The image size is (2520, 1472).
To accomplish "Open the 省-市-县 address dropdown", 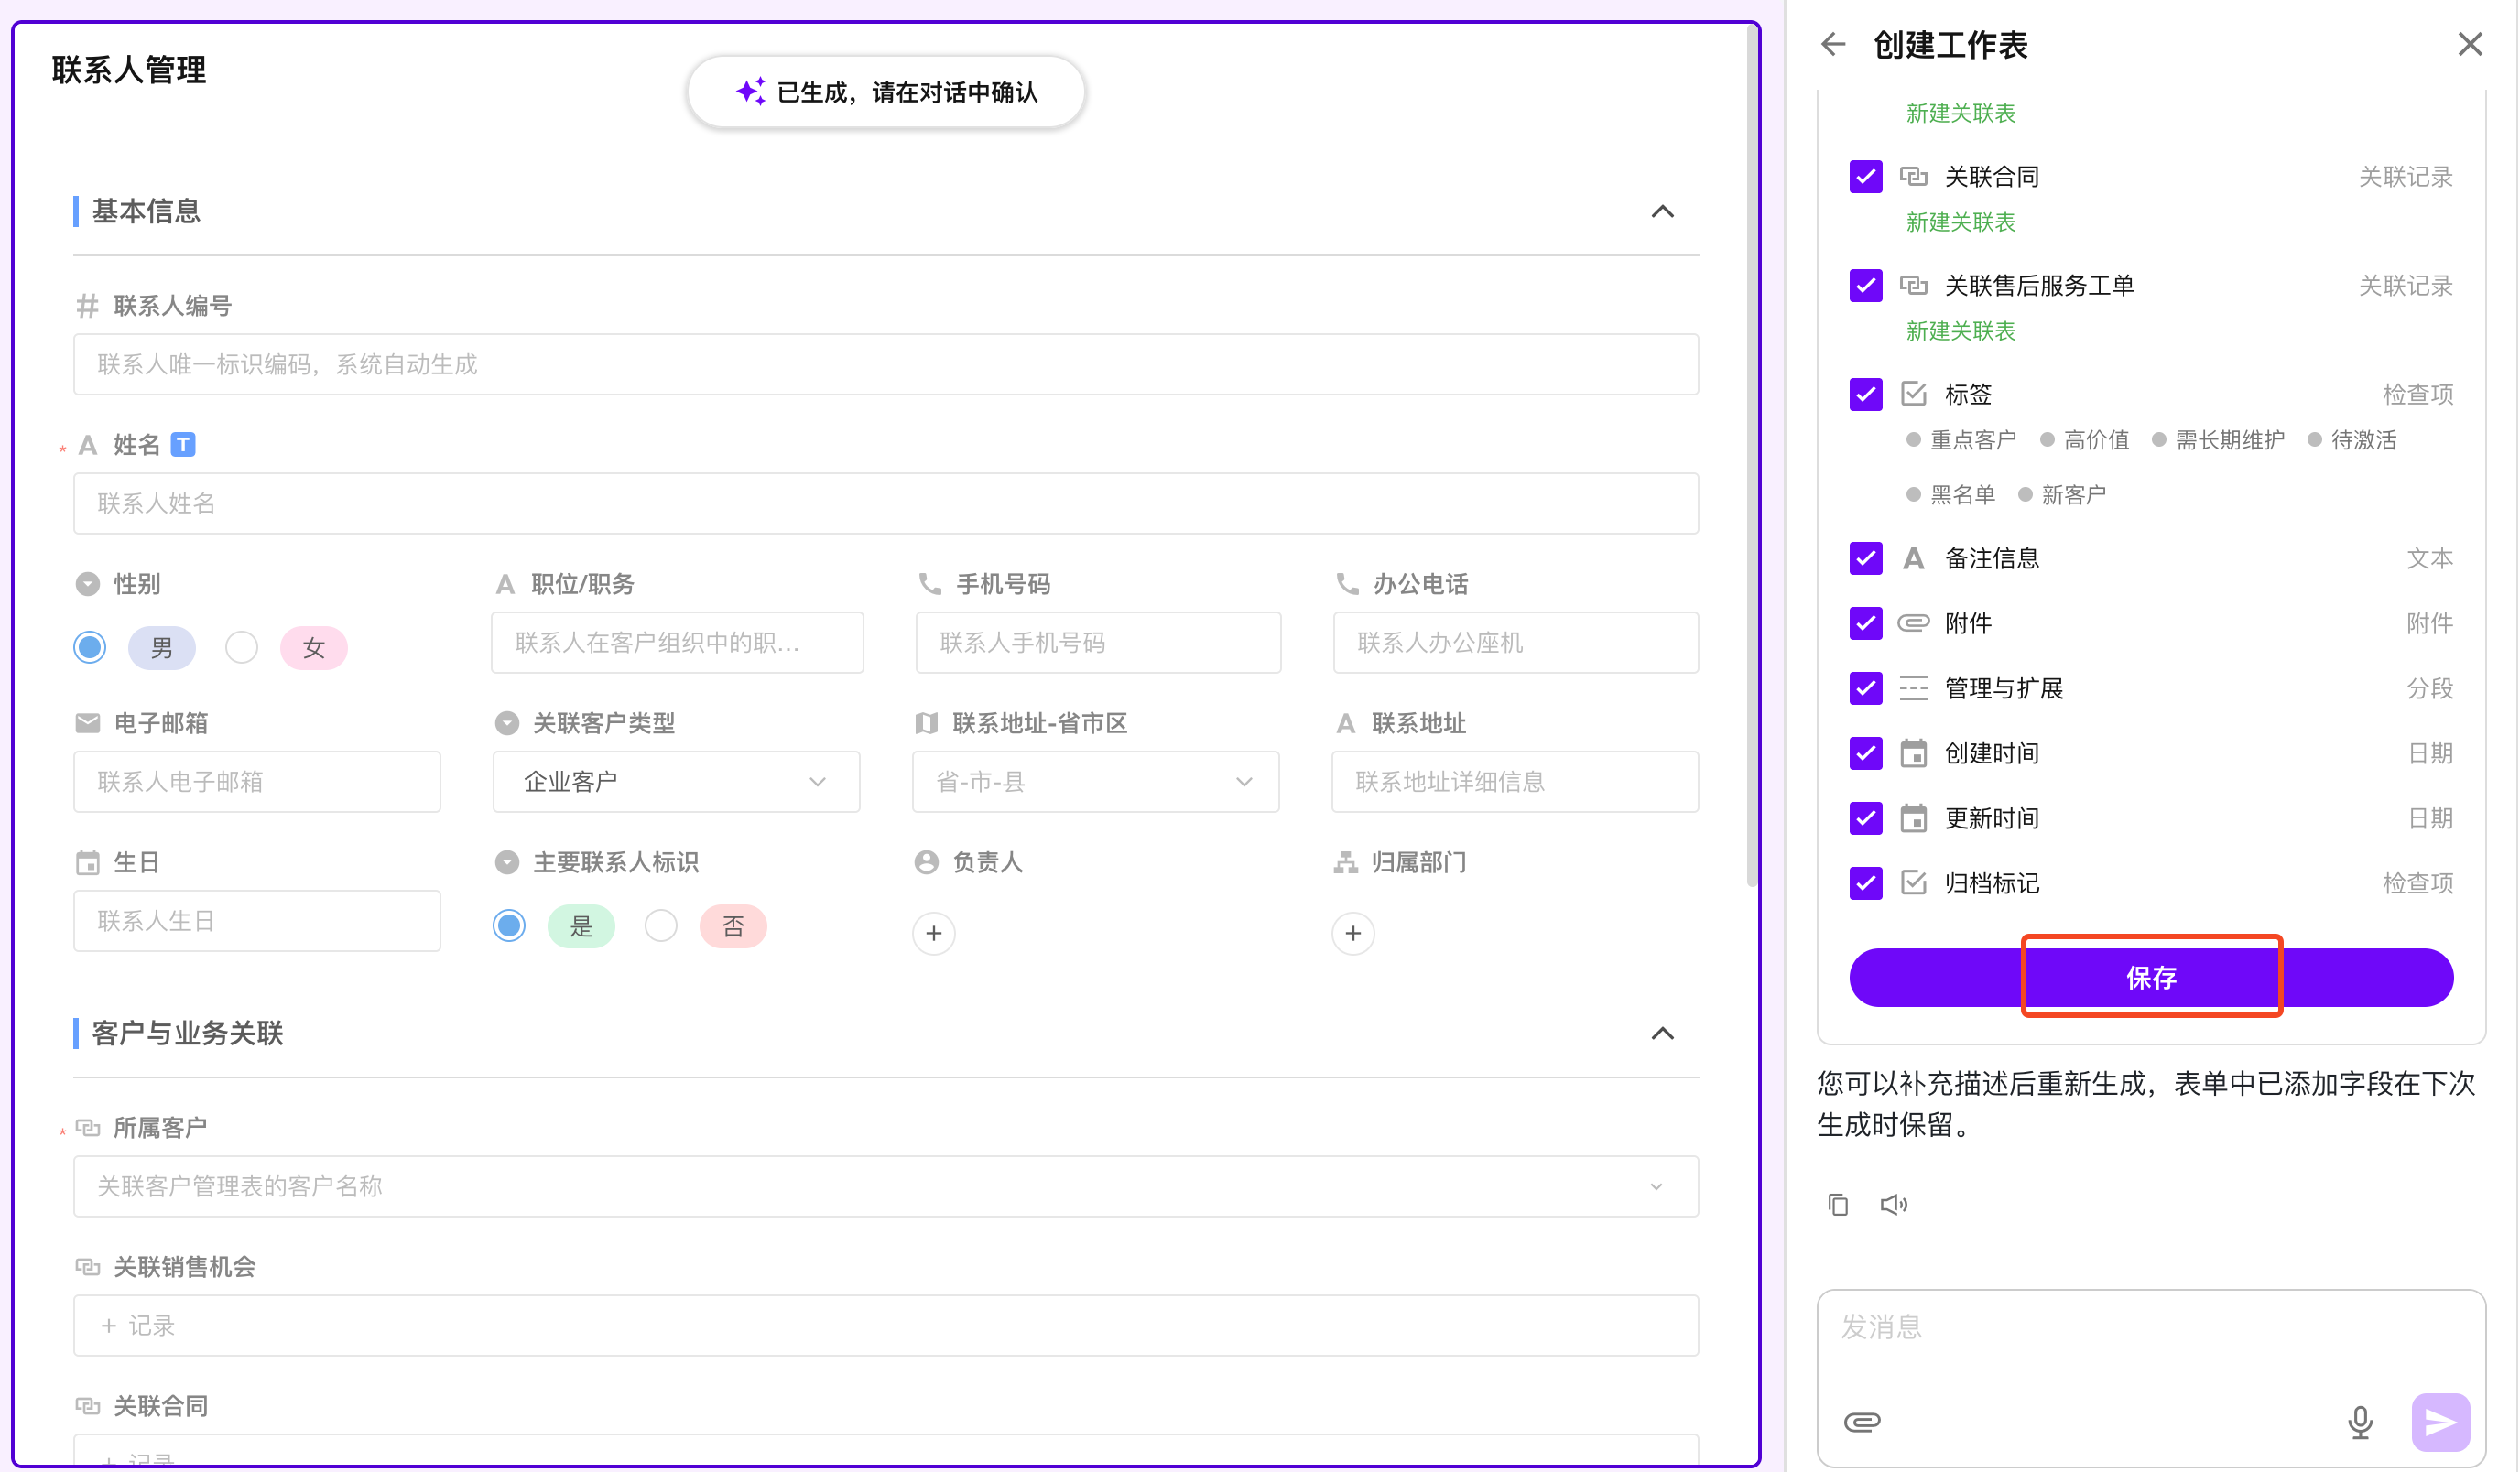I will tap(1095, 782).
